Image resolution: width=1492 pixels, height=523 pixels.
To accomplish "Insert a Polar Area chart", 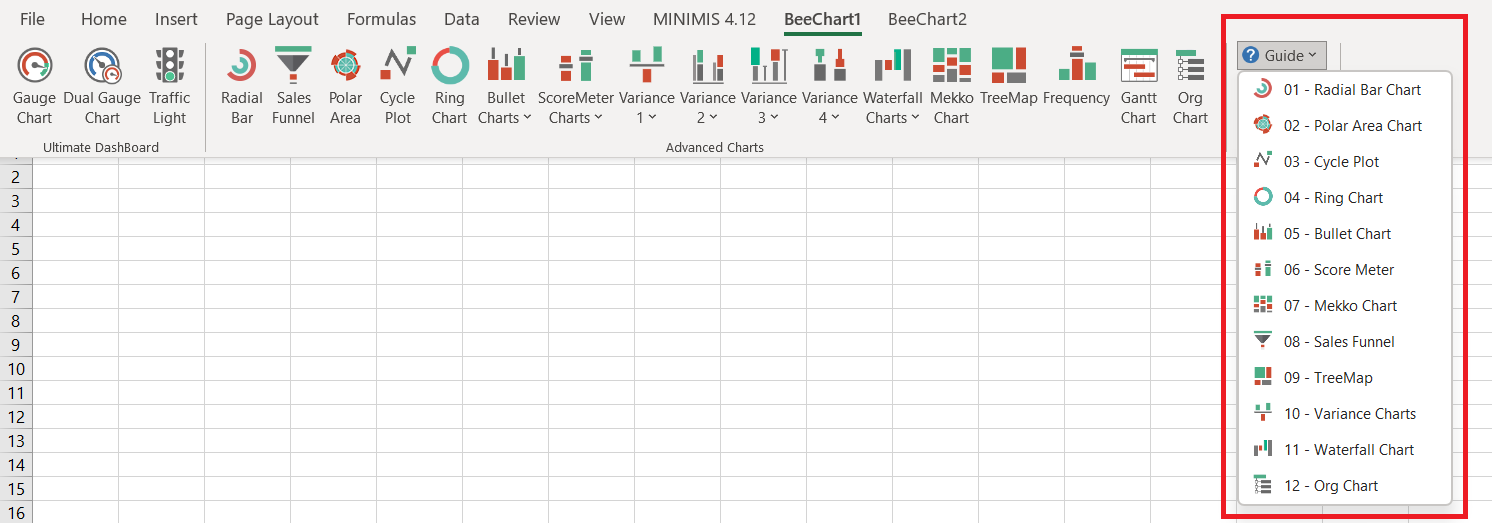I will click(345, 86).
